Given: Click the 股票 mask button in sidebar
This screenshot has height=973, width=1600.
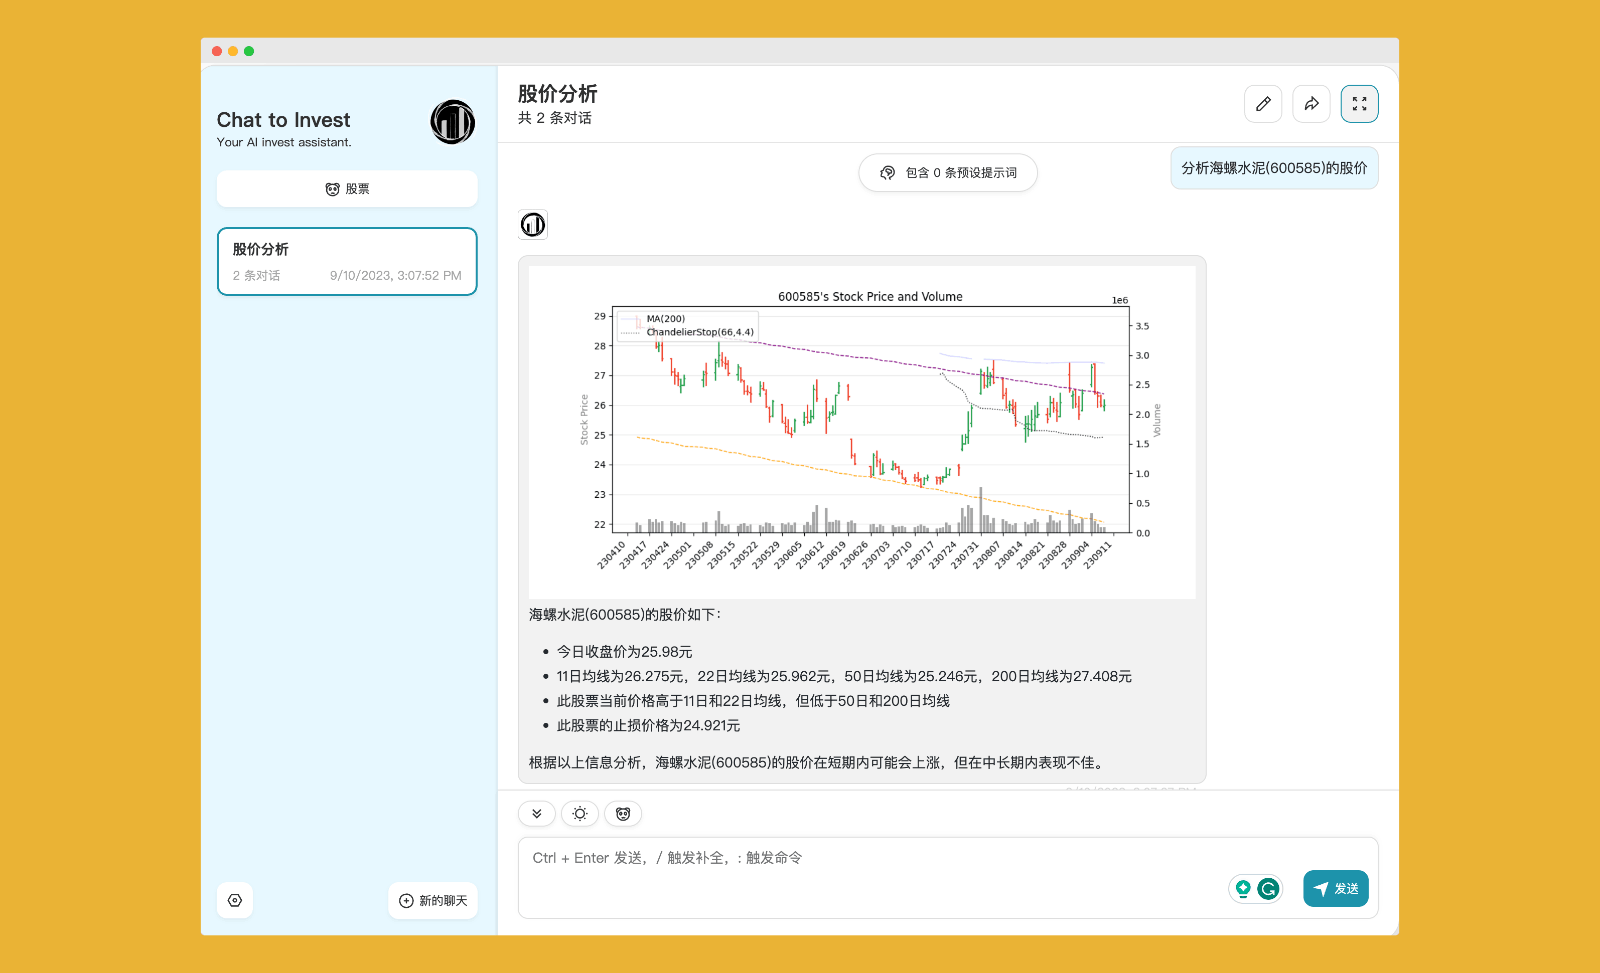Looking at the screenshot, I should pyautogui.click(x=347, y=189).
